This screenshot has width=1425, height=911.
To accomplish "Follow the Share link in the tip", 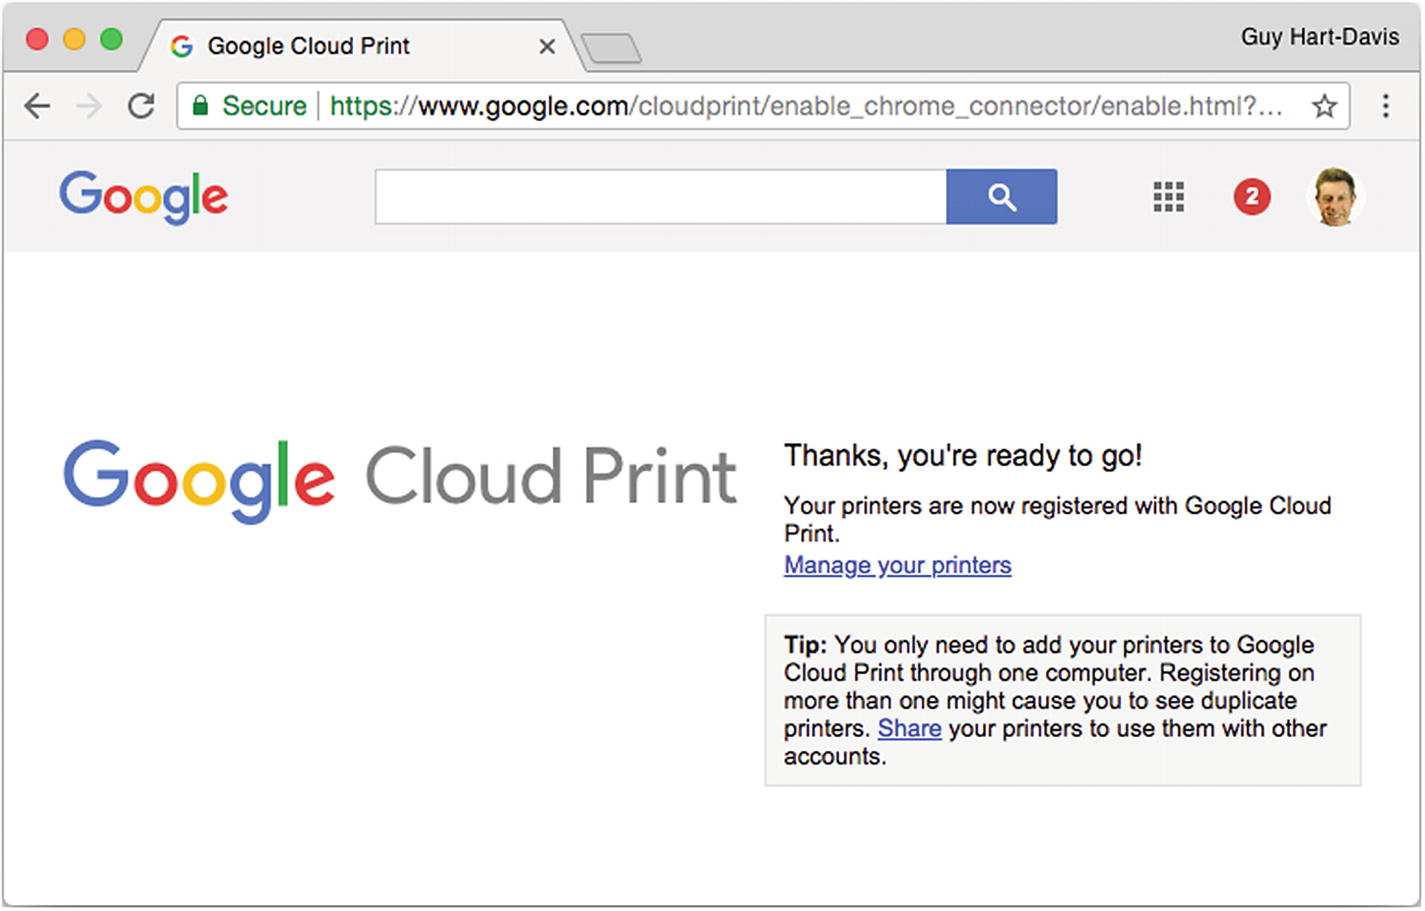I will pos(909,729).
